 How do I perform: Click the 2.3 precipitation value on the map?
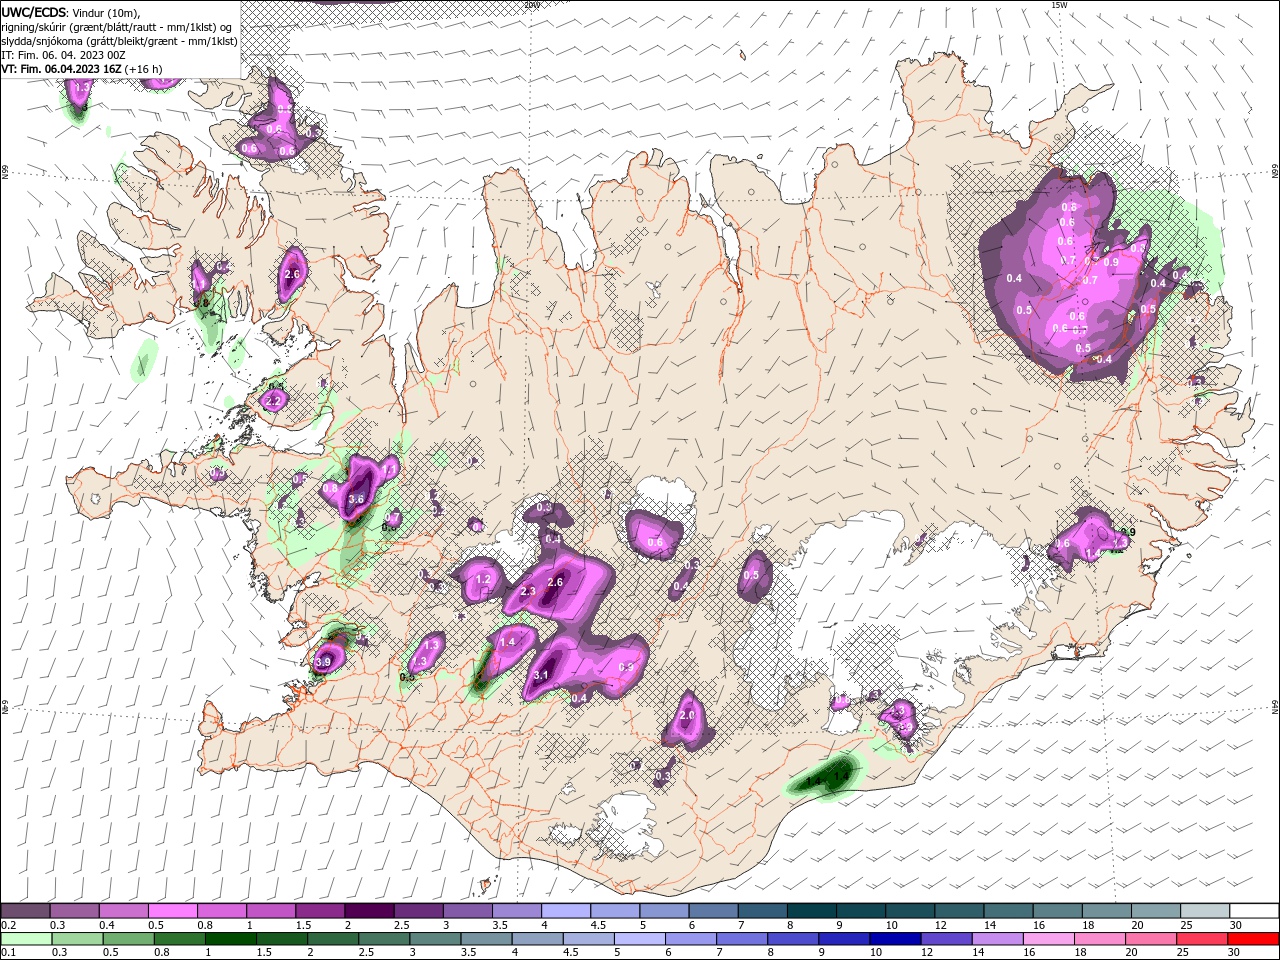528,591
